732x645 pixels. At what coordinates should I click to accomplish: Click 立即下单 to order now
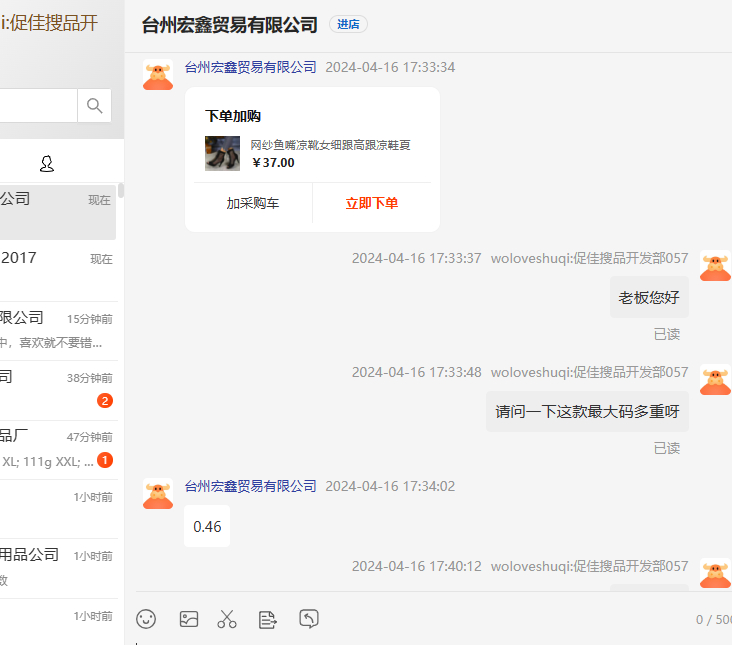(372, 203)
